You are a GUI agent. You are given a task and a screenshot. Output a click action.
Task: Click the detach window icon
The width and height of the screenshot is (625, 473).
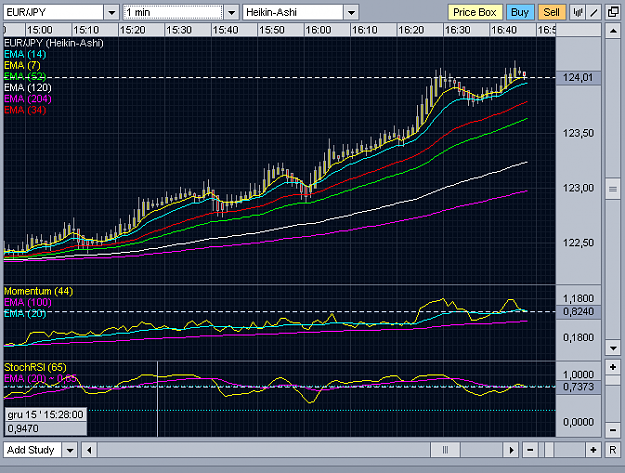coord(613,12)
